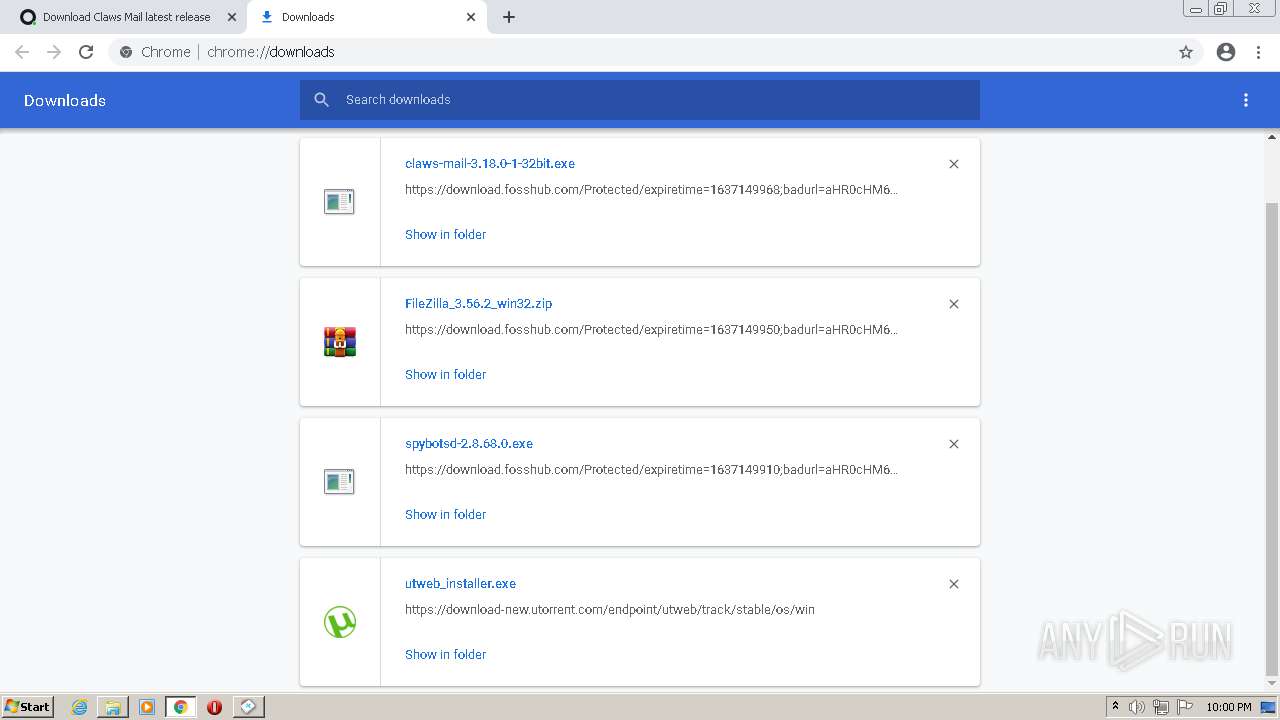Screen dimensions: 1280x720
Task: Remove utweb_installer.exe from list
Action: pyautogui.click(x=954, y=584)
